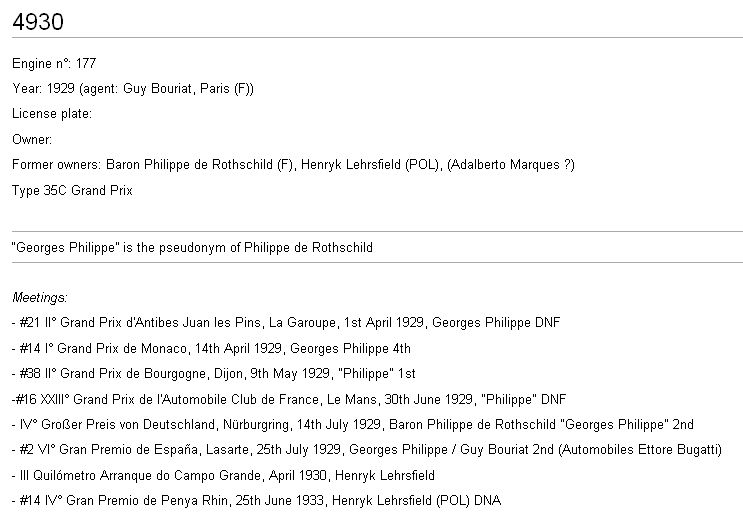Click the 4930 chassis number heading
Viewport: 743px width, 519px height.
(36, 21)
